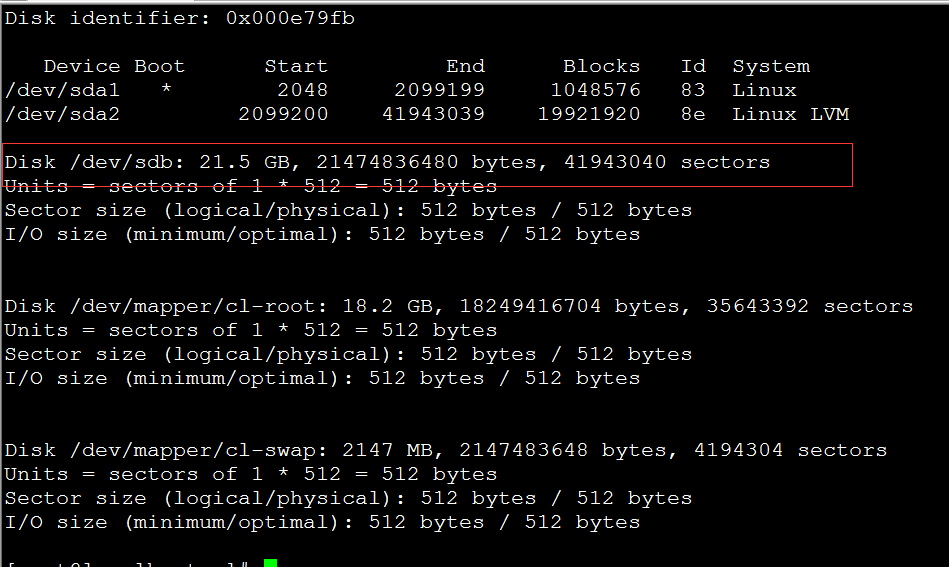Click the Linux LVM system text

point(790,114)
